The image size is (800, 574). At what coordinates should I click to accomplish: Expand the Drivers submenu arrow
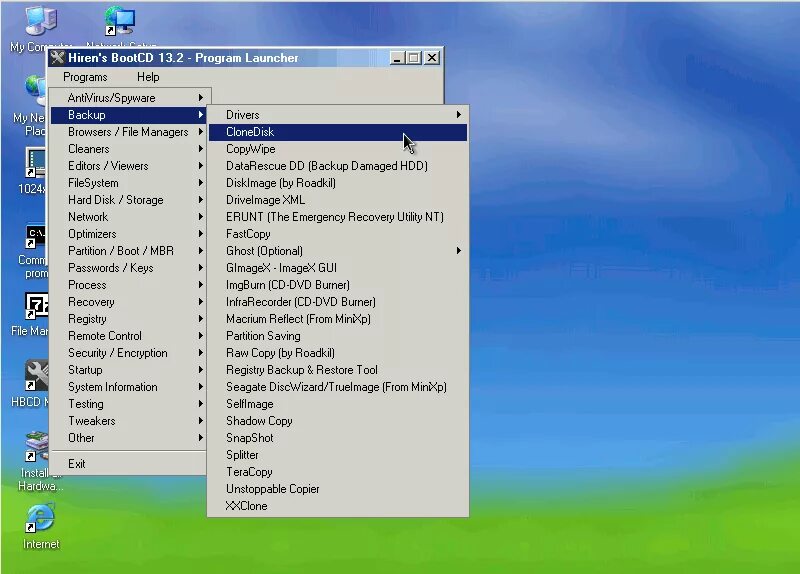tap(459, 115)
